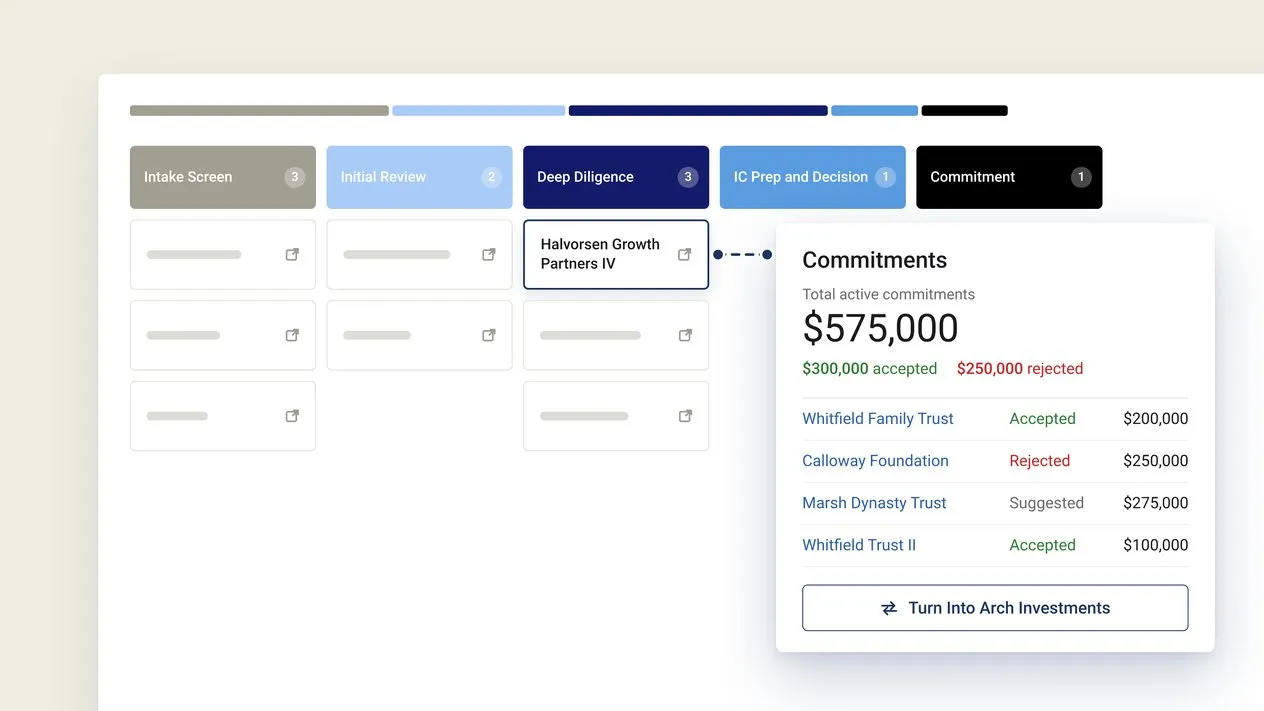1264x711 pixels.
Task: Click the Turn Into Arch Investments button
Action: click(x=995, y=608)
